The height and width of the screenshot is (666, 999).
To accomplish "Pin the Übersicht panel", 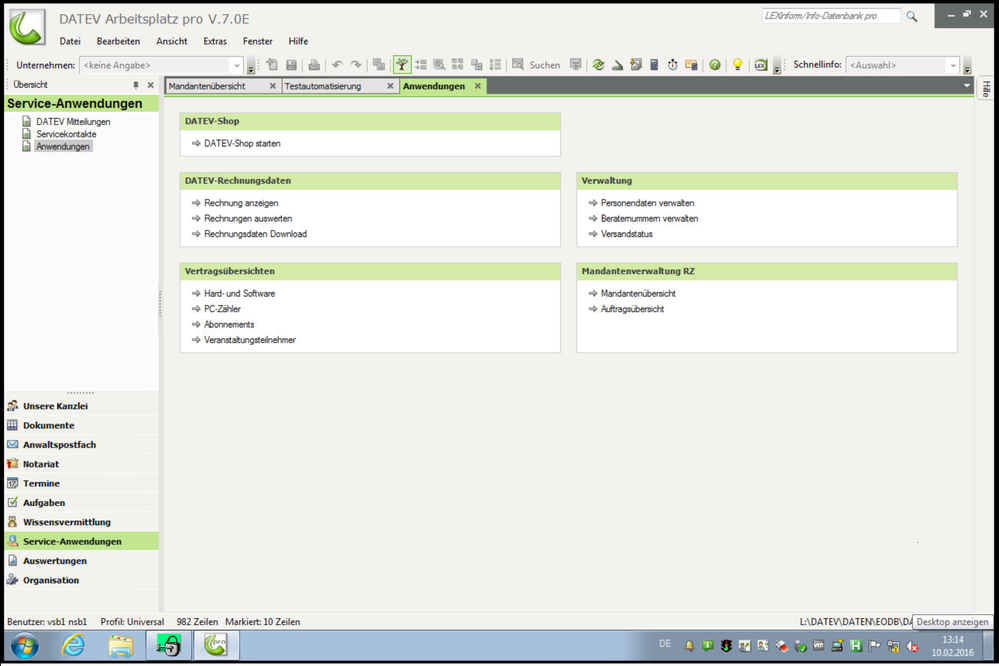I will (x=136, y=85).
